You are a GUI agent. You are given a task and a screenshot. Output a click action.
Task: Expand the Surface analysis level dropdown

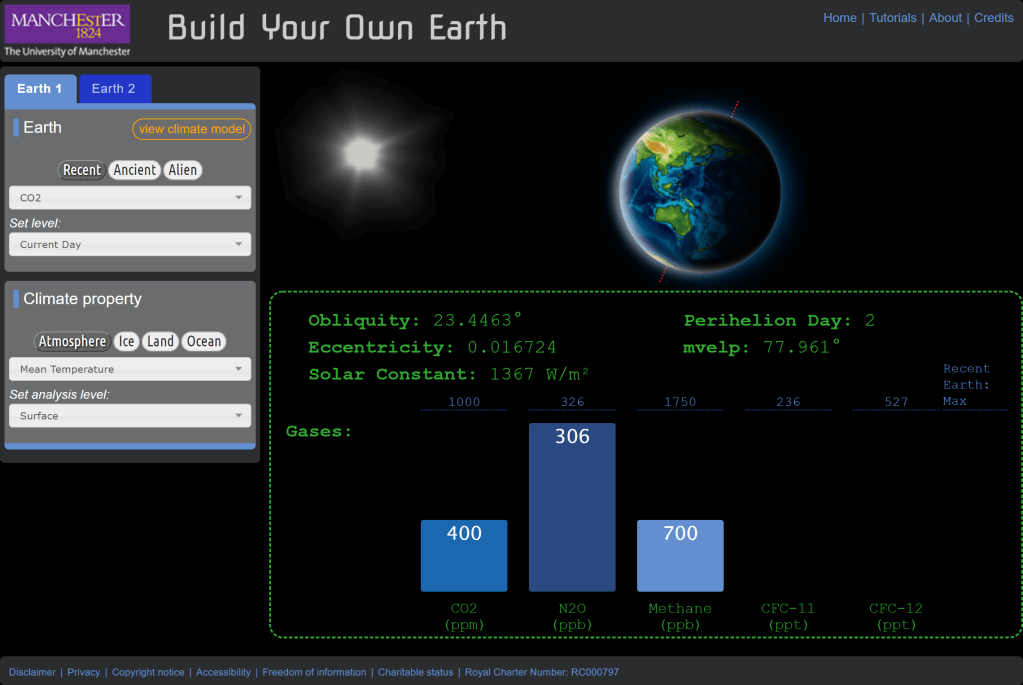[x=130, y=416]
